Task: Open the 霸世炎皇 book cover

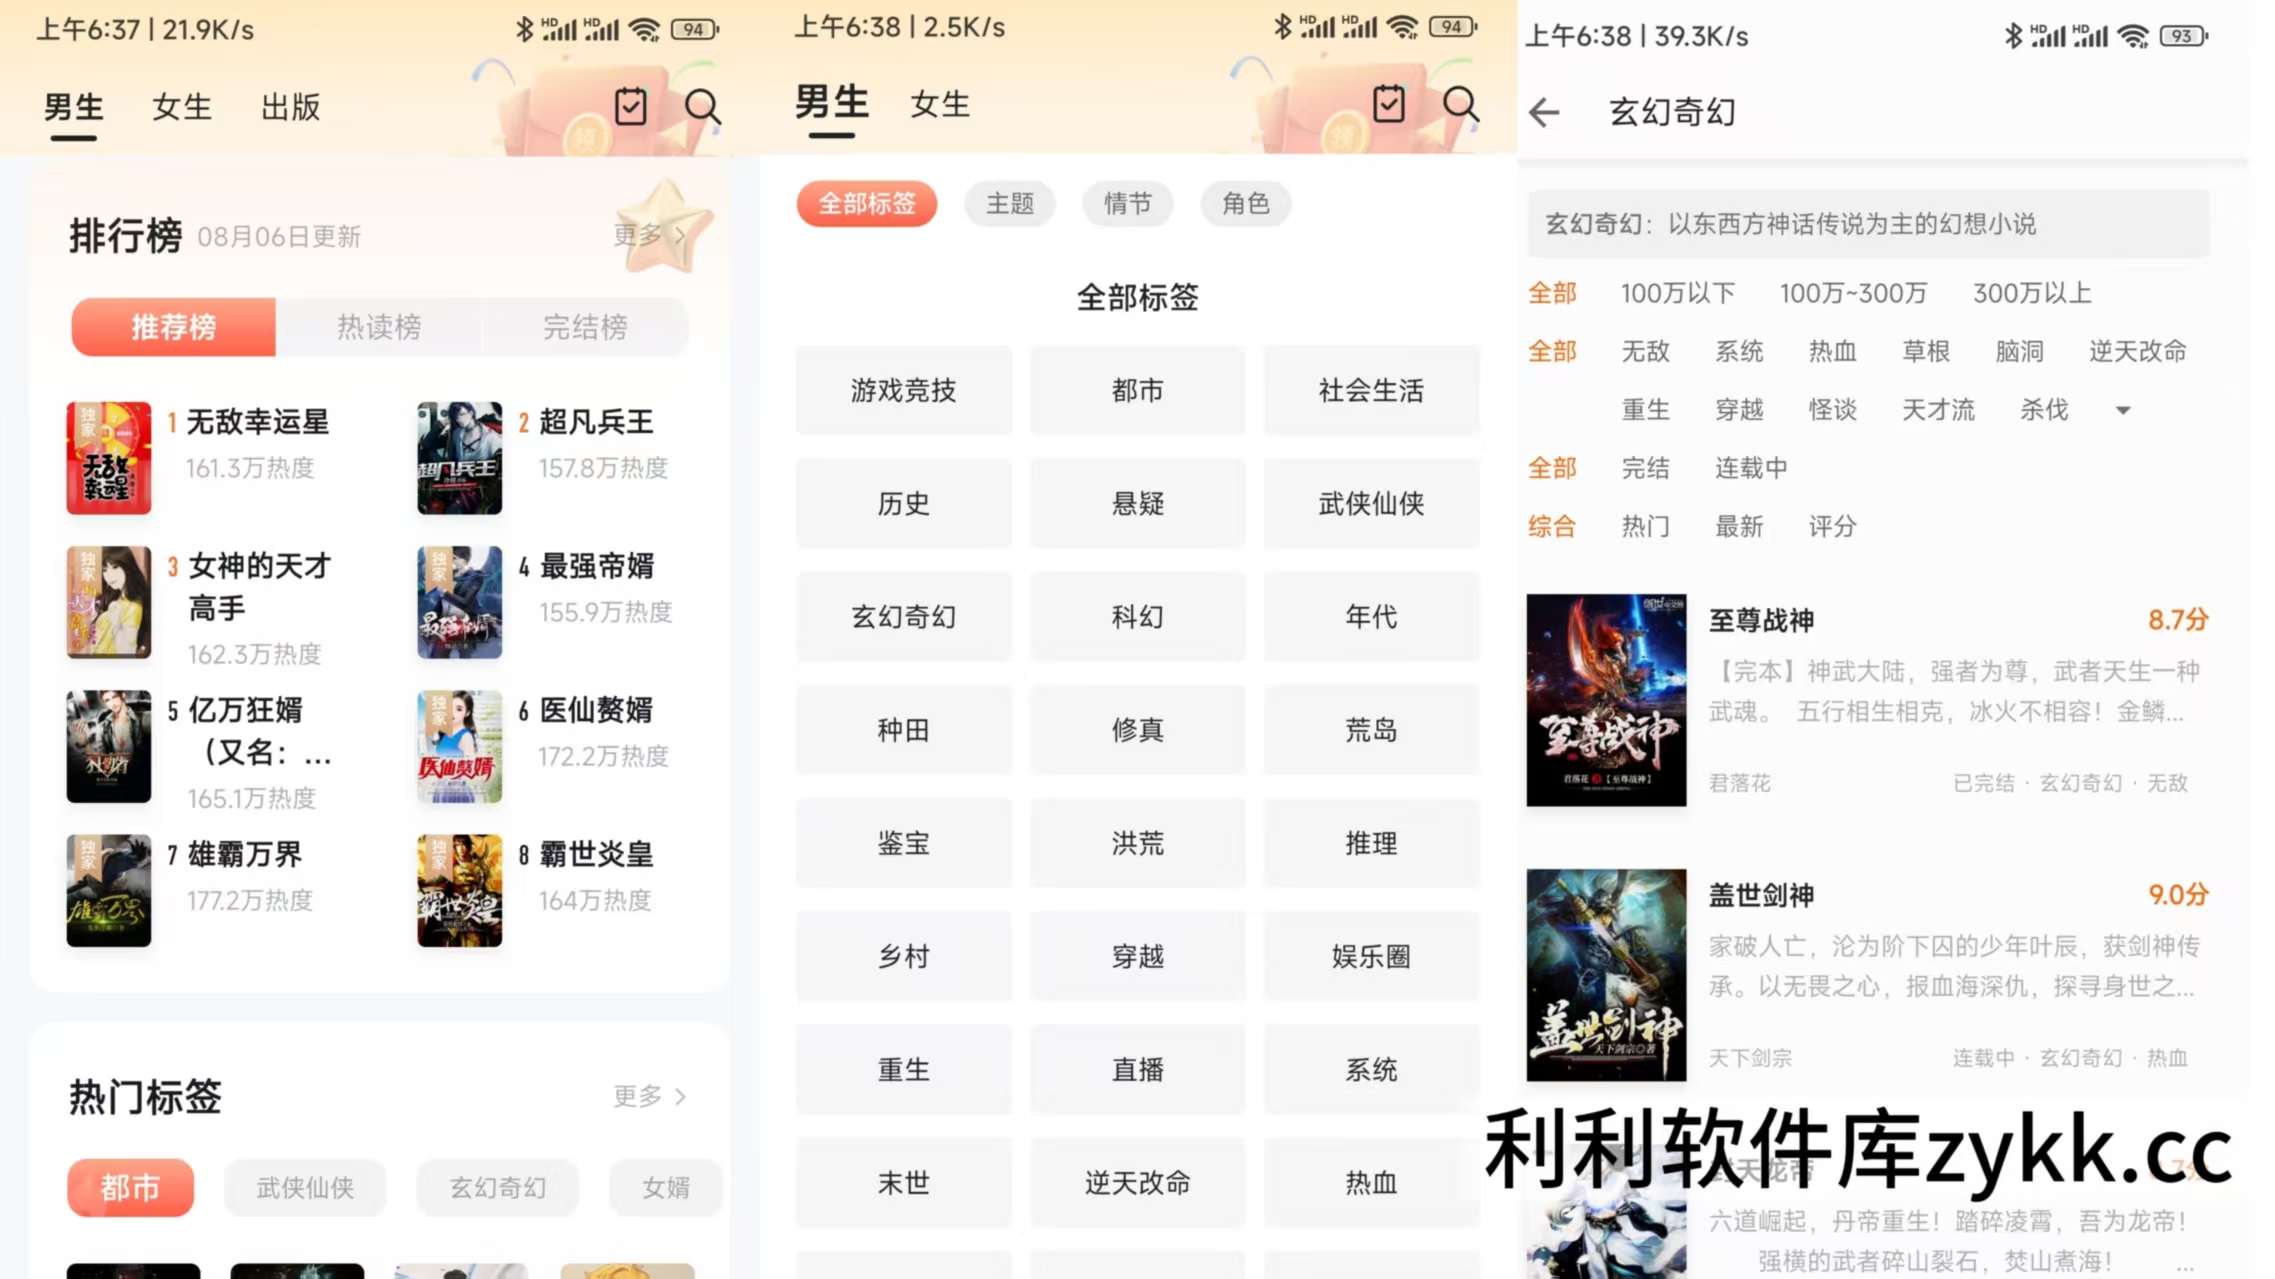Action: tap(459, 890)
